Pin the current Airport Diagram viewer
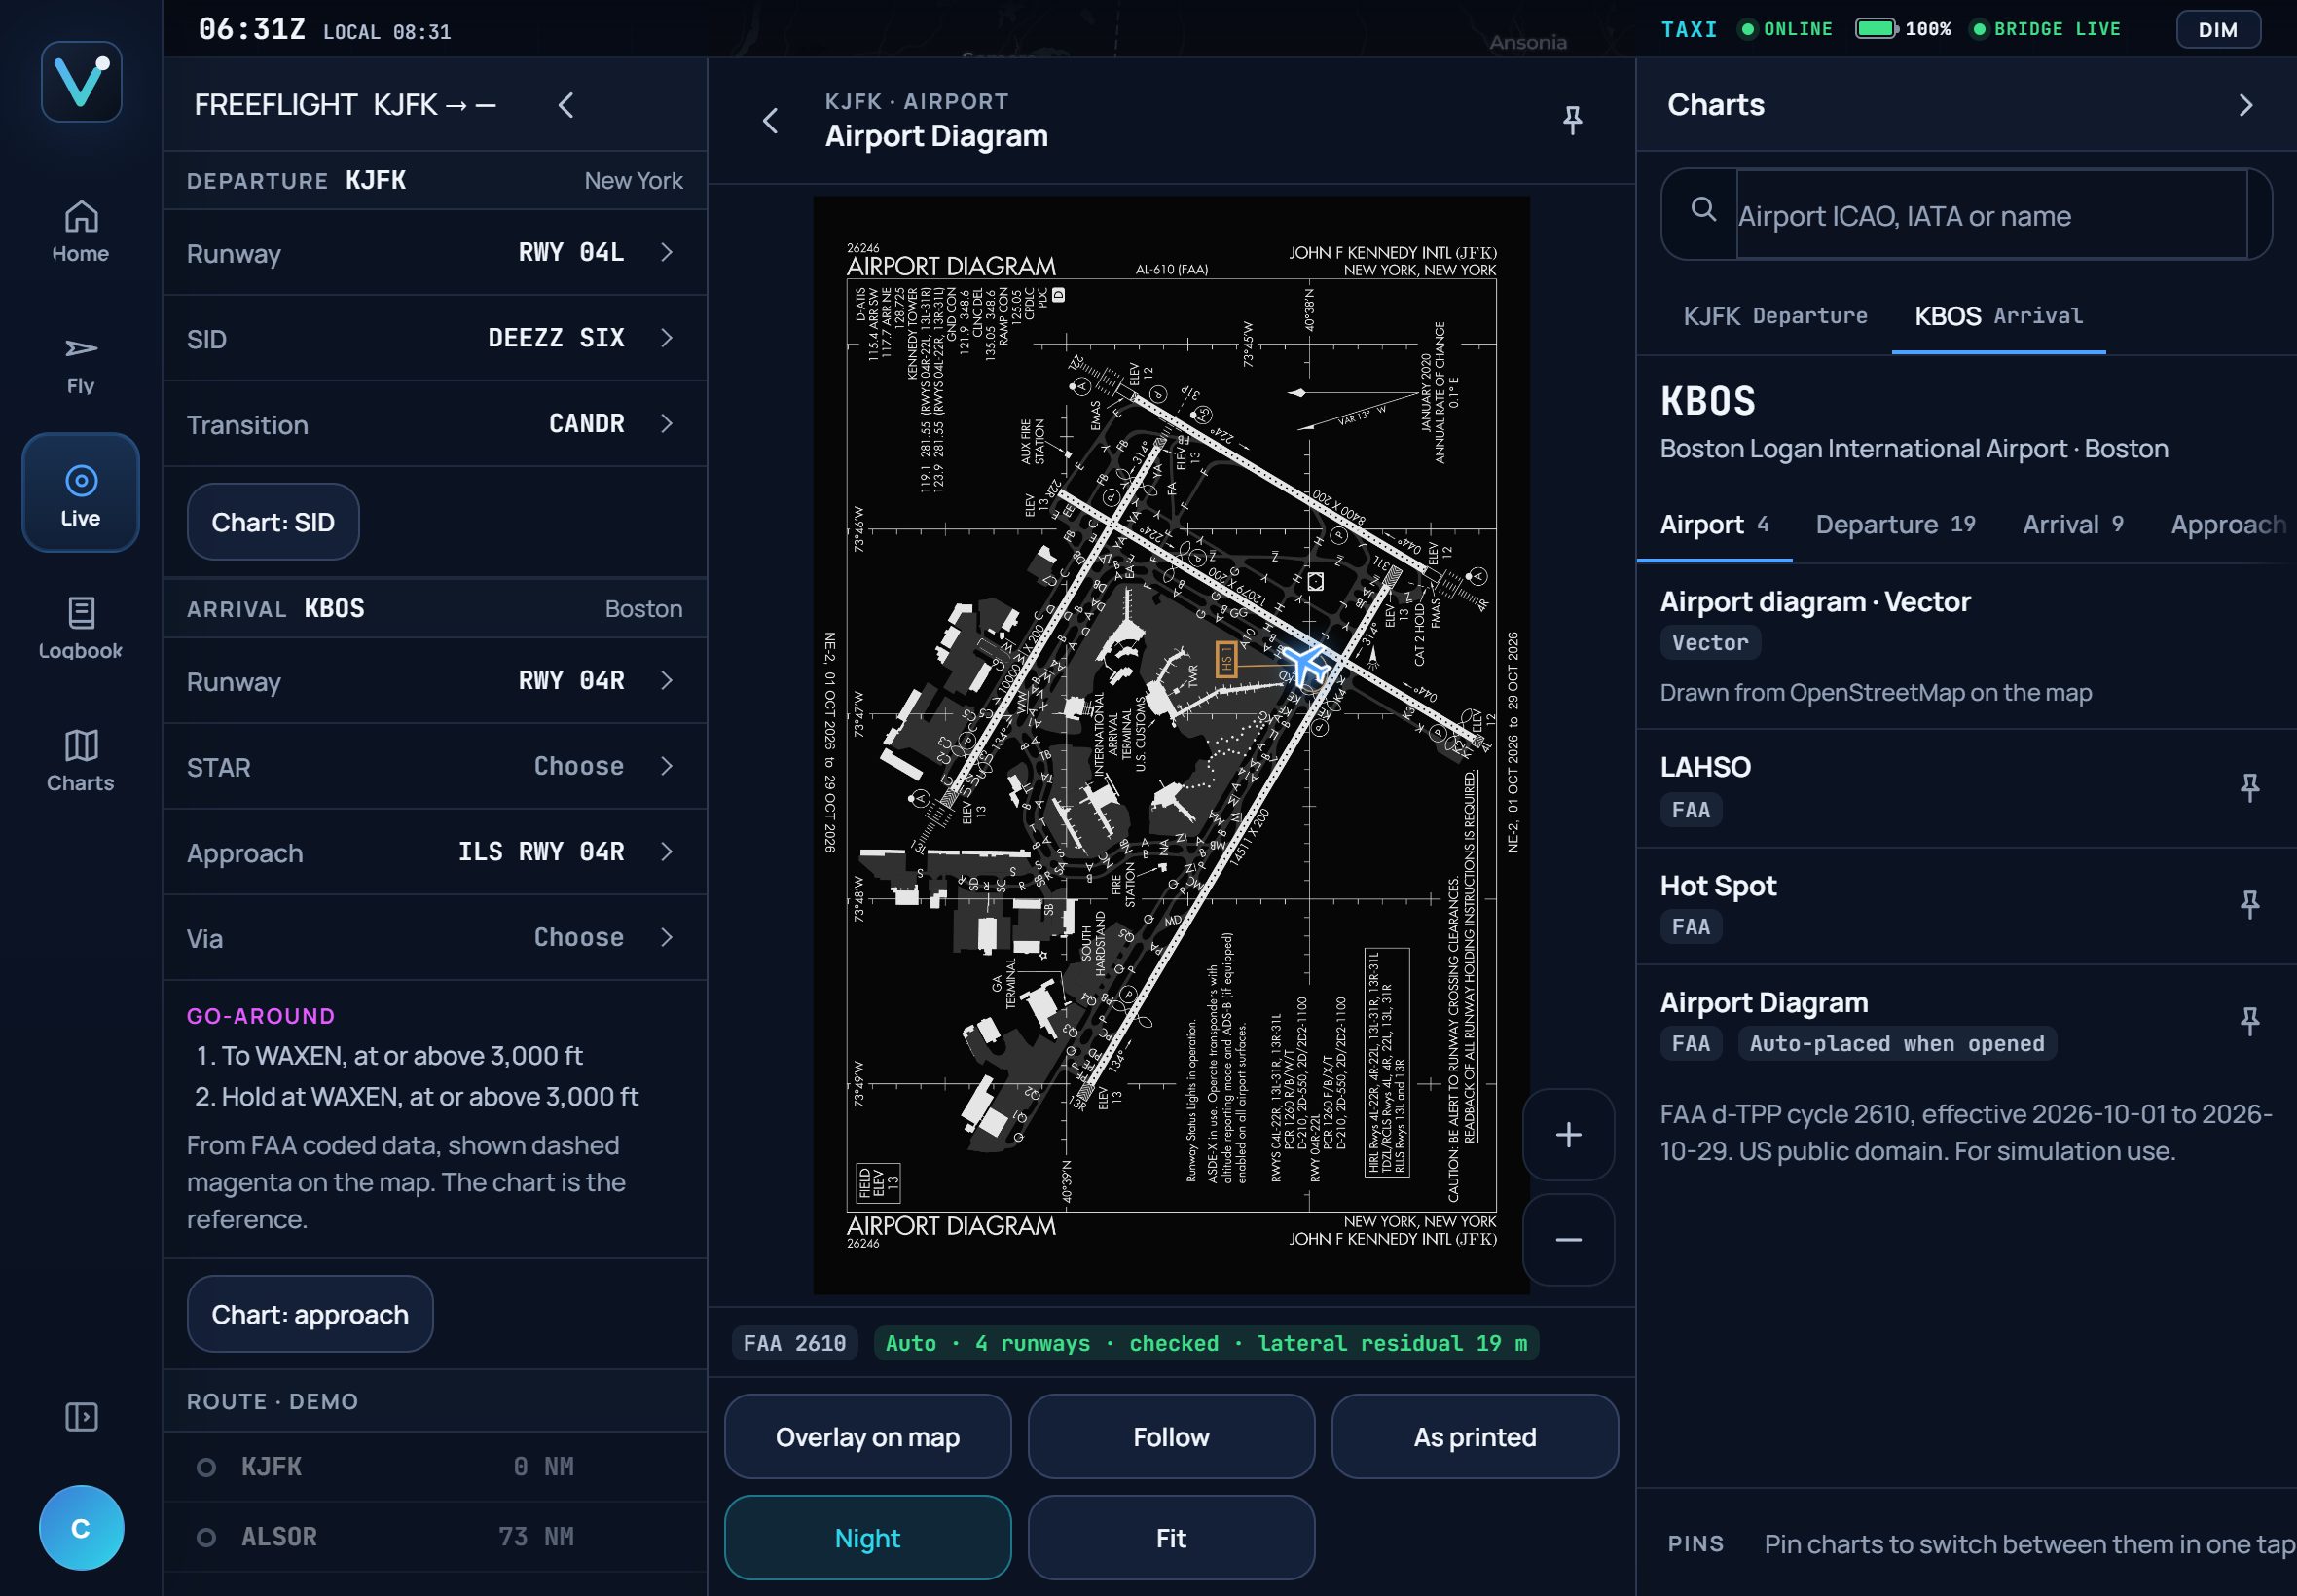Screen dimensions: 2297x1596 click(1572, 121)
